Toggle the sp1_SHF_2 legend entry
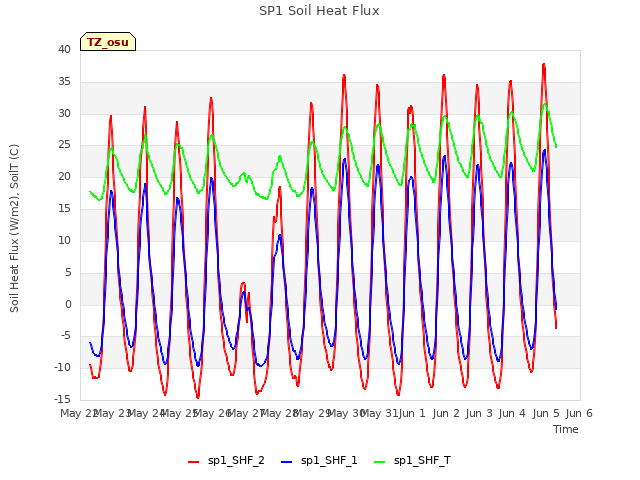The image size is (640, 480). click(x=226, y=461)
